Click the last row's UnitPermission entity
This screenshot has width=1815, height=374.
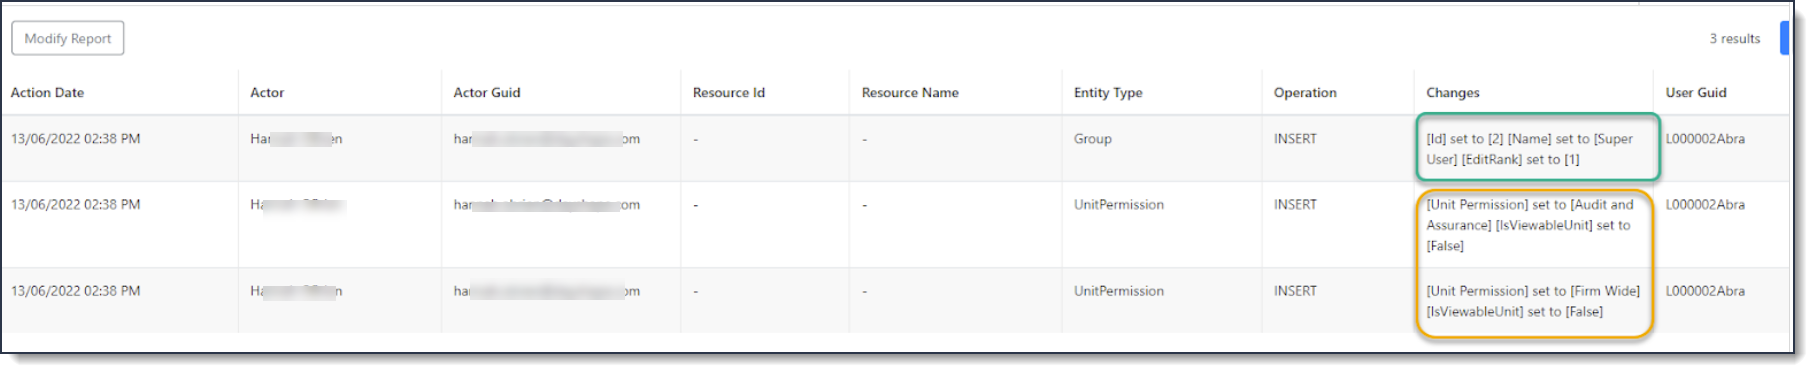point(1119,291)
